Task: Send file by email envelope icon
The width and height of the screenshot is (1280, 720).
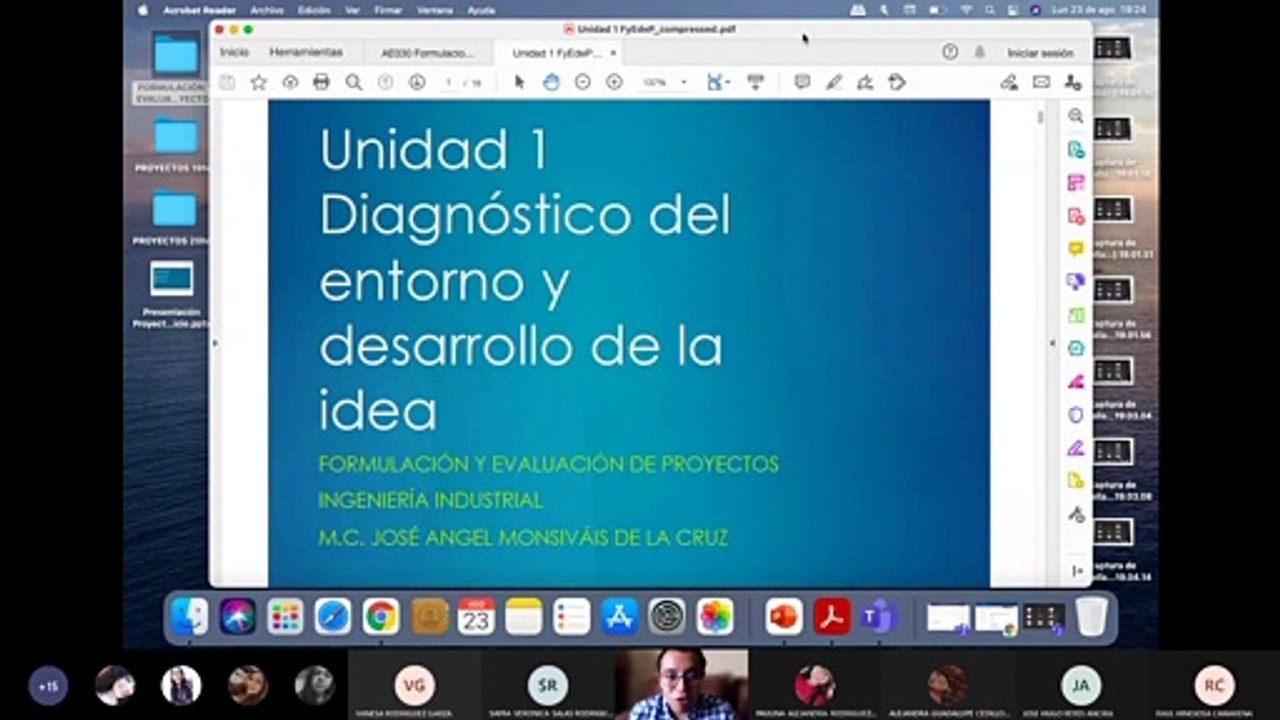Action: 1041,83
